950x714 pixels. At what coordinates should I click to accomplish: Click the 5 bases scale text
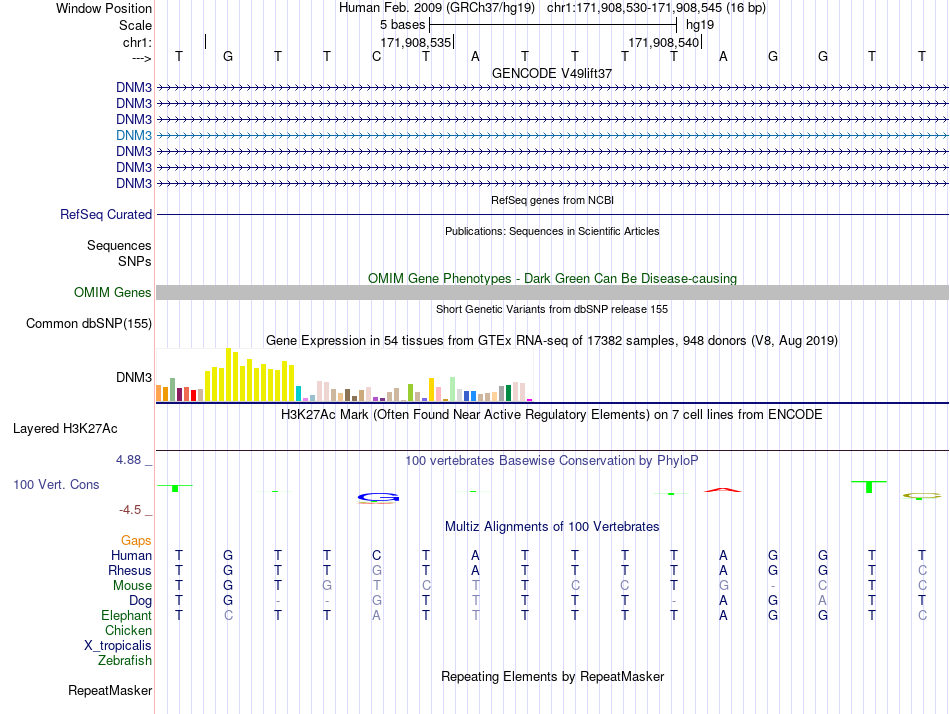coord(402,25)
